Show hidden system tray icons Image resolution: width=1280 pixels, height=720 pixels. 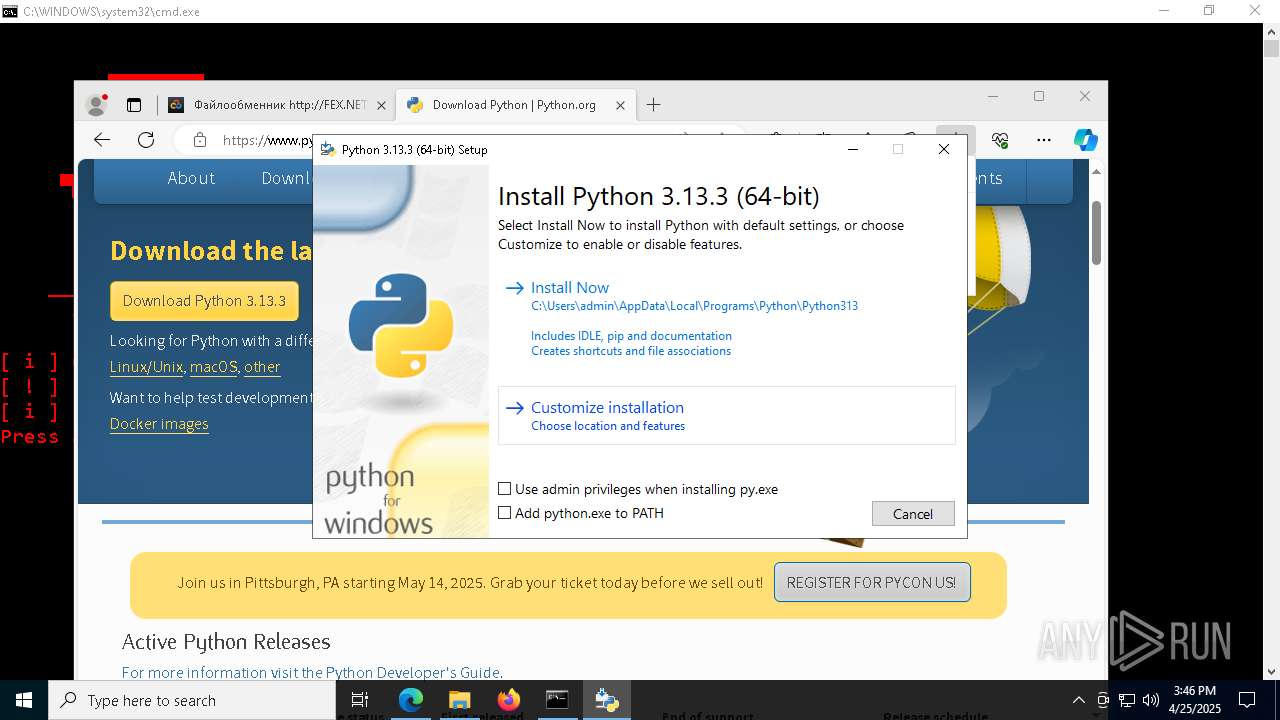tap(1078, 700)
